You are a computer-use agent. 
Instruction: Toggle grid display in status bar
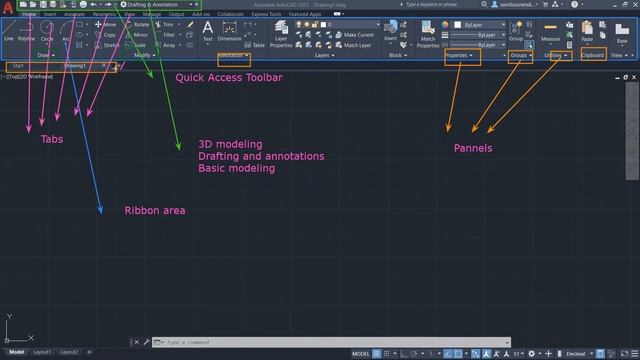pyautogui.click(x=376, y=353)
